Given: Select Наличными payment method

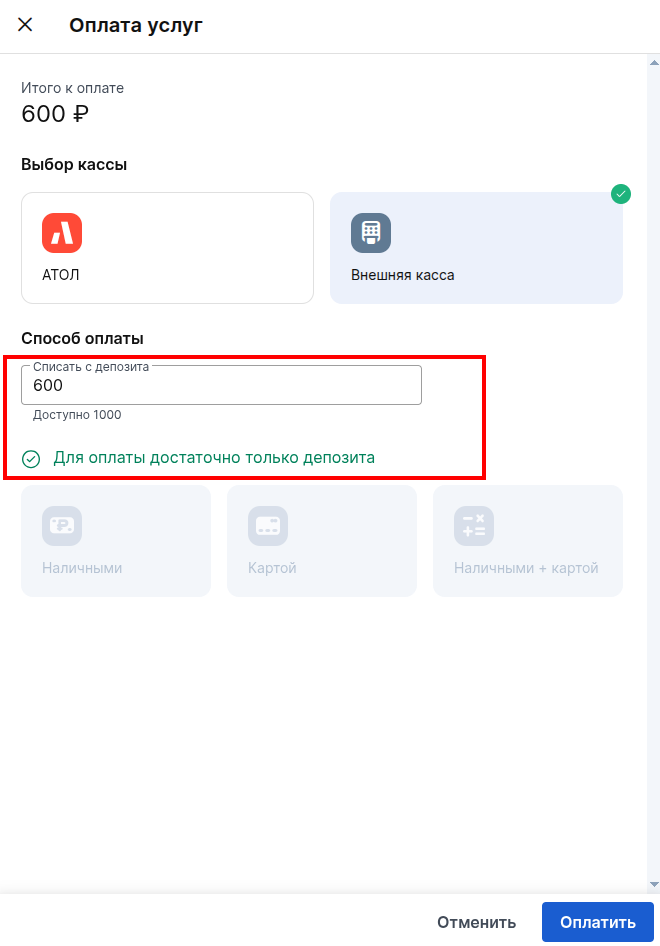Looking at the screenshot, I should coord(116,541).
